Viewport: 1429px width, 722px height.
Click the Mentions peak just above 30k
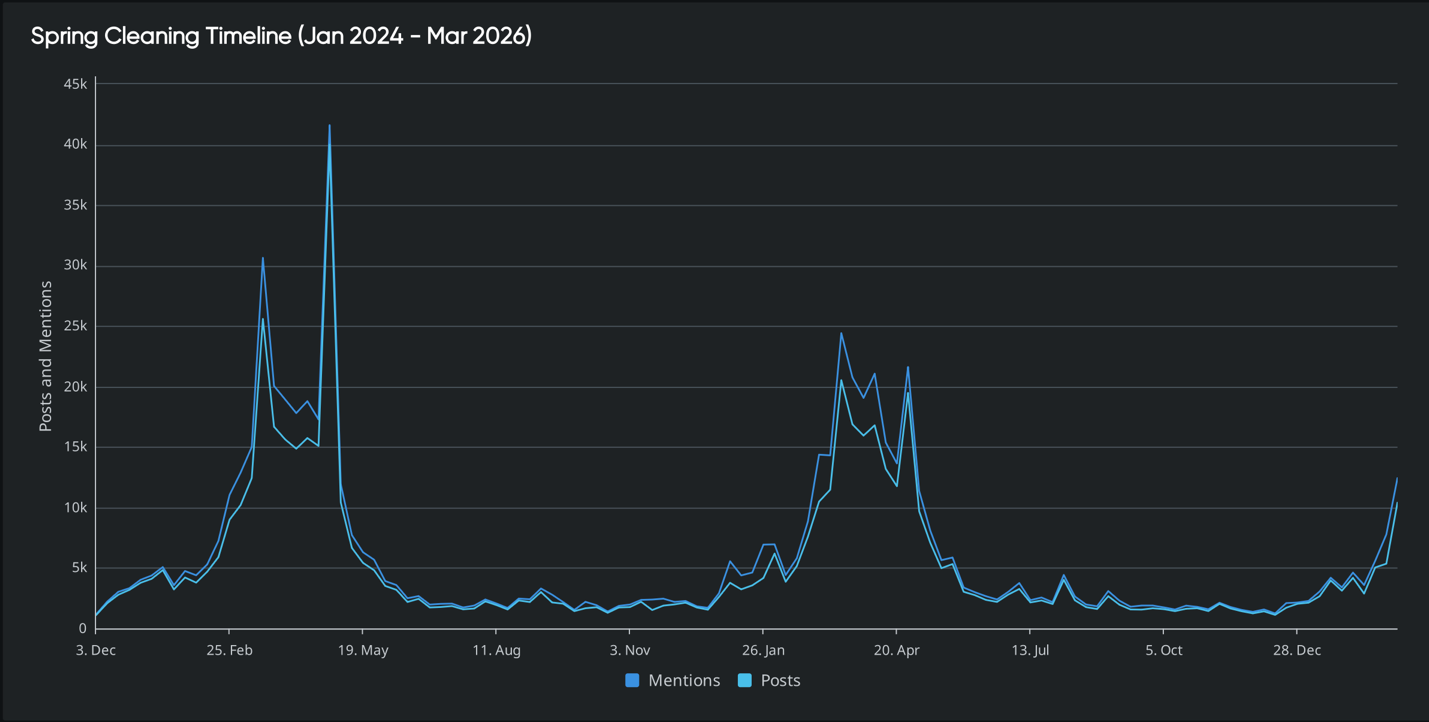tap(263, 258)
